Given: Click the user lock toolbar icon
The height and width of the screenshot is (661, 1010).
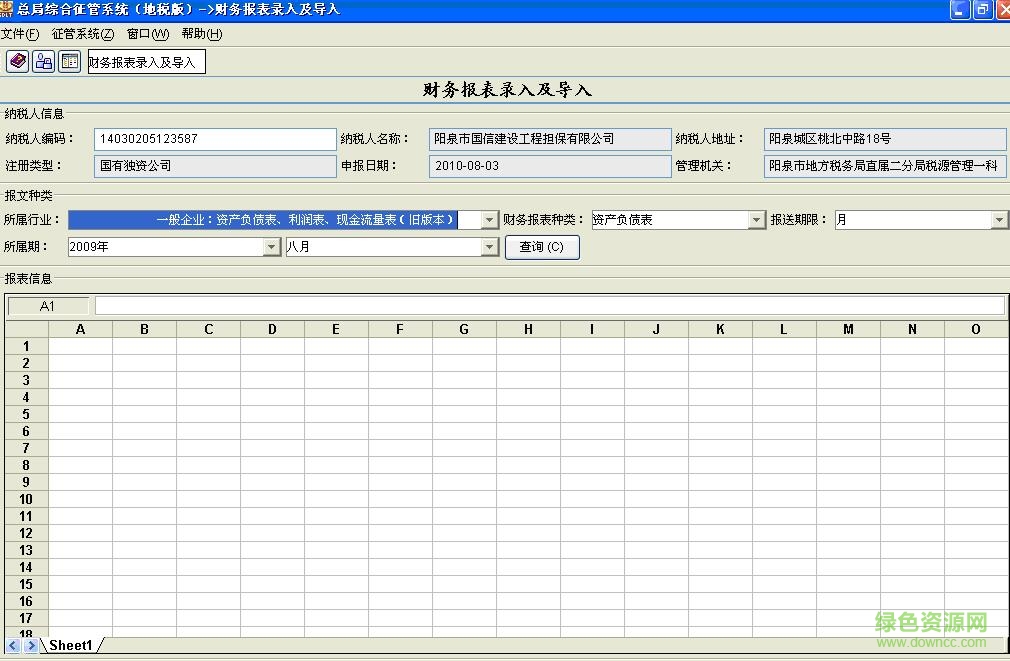Looking at the screenshot, I should 43,61.
